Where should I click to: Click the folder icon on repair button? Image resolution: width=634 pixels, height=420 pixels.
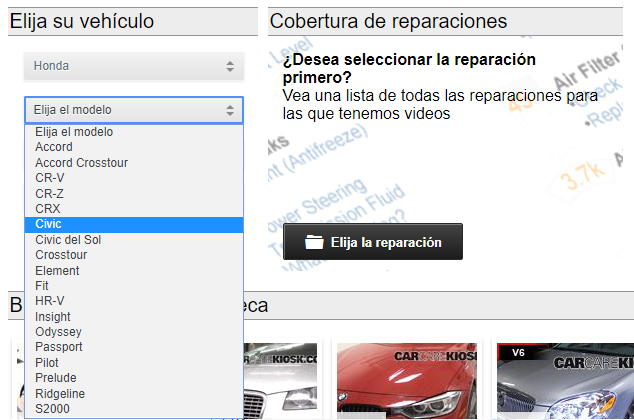tap(314, 242)
